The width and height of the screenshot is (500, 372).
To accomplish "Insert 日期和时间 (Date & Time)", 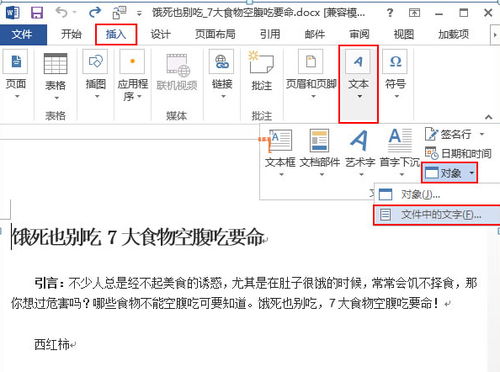I will coord(458,153).
